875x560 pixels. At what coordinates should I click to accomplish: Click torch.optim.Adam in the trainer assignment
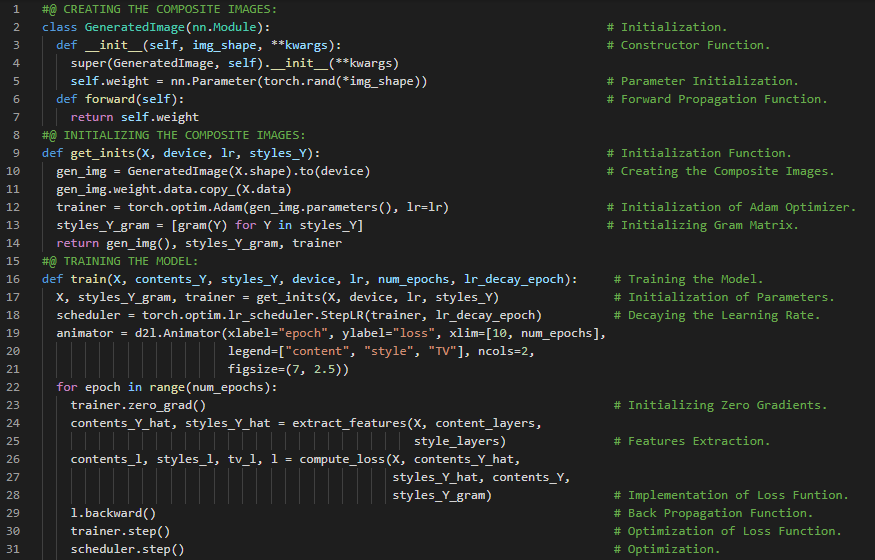(x=178, y=207)
